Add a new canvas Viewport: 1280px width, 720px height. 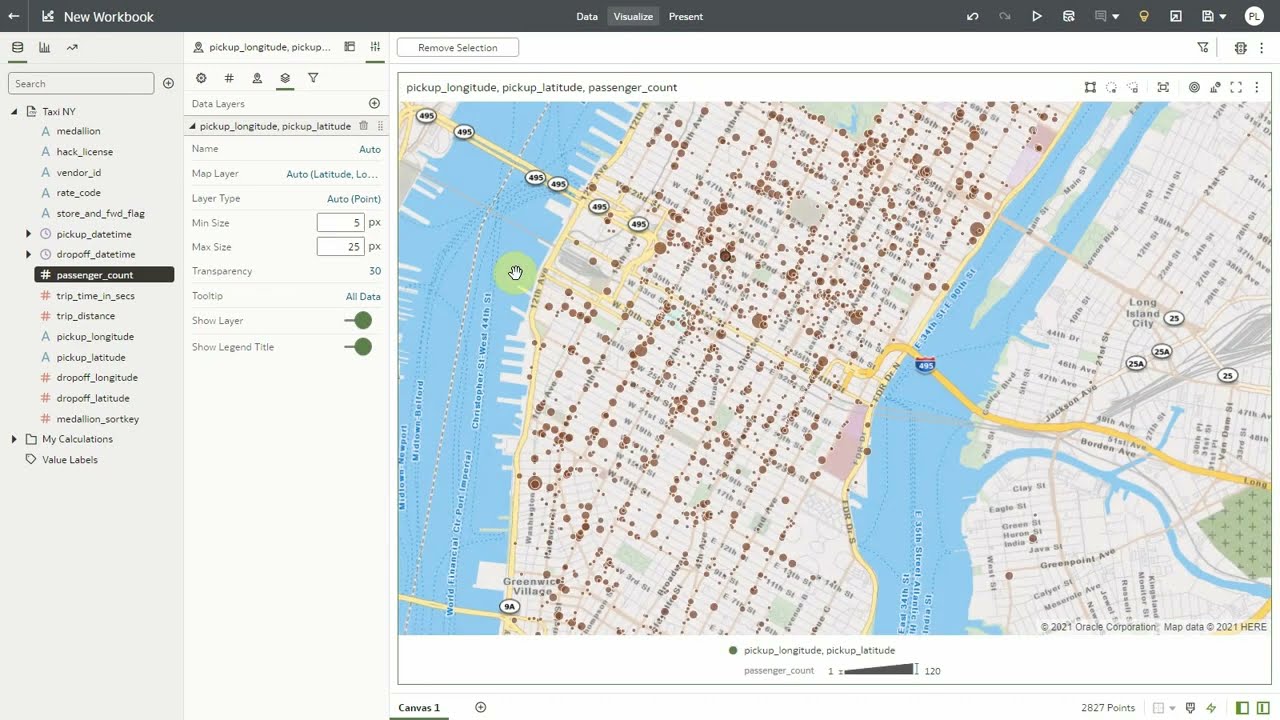(480, 707)
